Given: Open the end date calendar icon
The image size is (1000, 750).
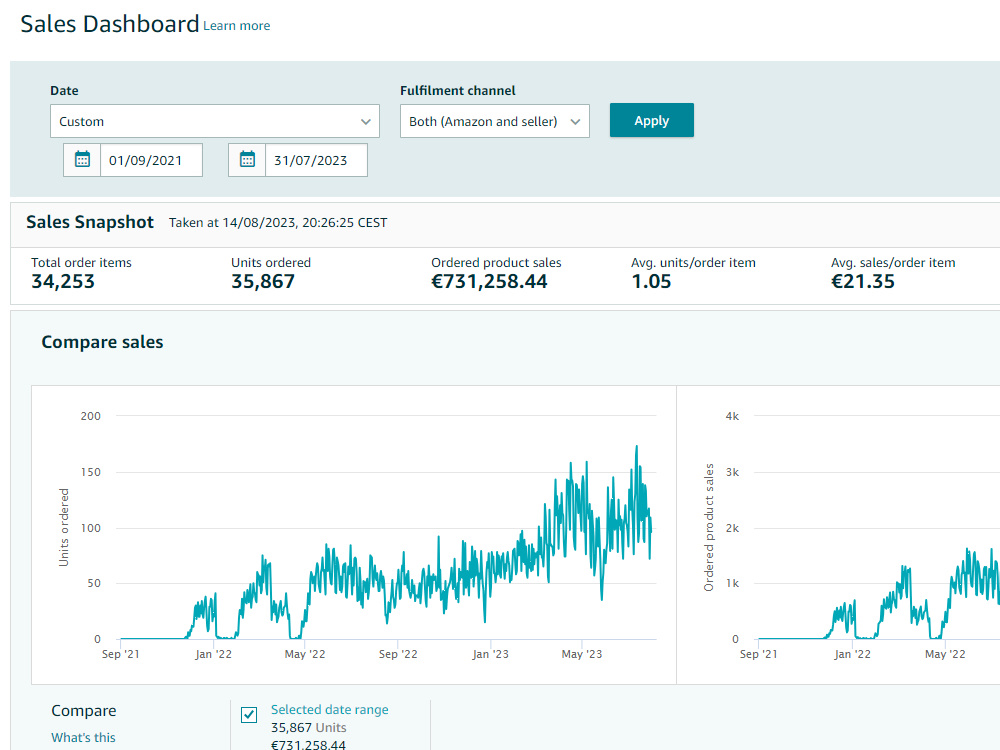Looking at the screenshot, I should [x=247, y=159].
